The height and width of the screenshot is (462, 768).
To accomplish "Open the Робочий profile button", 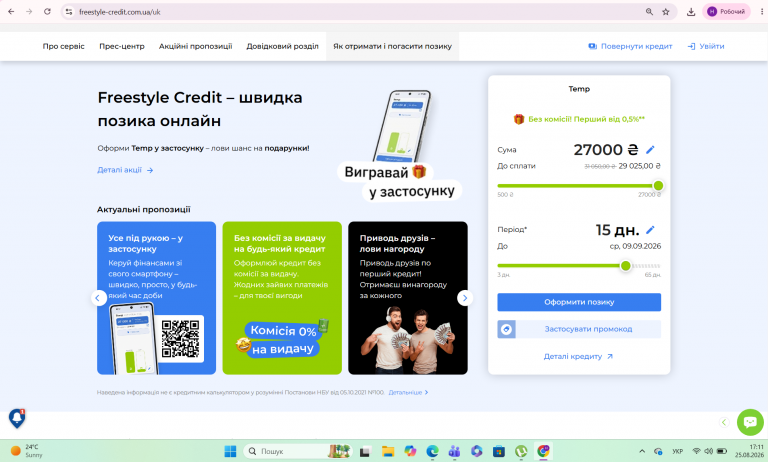I will click(x=726, y=12).
